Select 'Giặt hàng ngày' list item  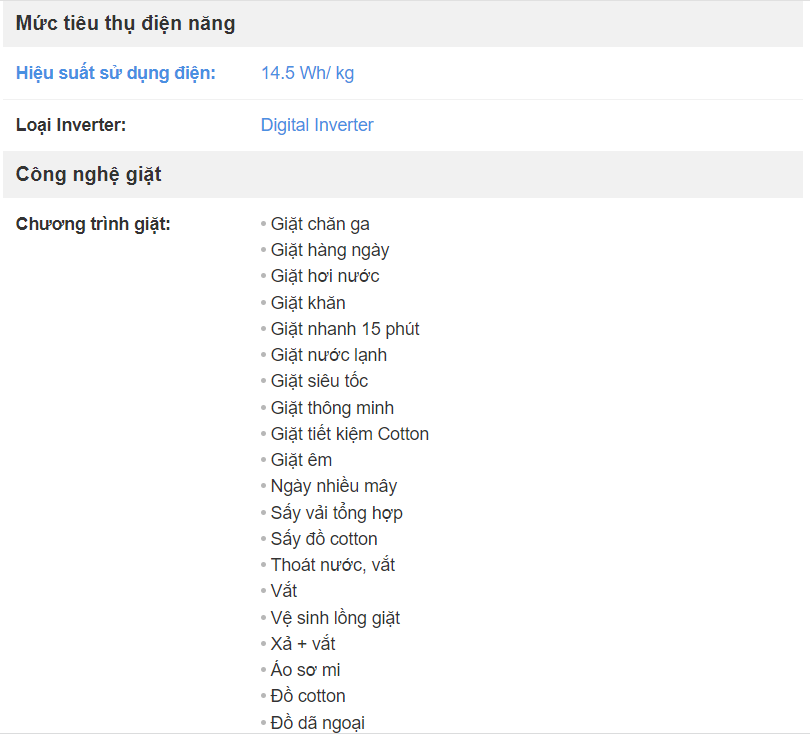point(330,251)
